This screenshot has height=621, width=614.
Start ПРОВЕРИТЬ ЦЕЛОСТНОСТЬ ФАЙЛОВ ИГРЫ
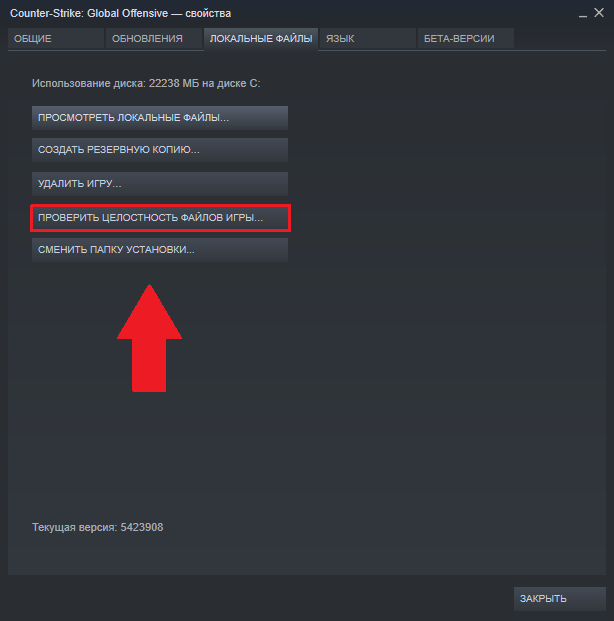[160, 218]
